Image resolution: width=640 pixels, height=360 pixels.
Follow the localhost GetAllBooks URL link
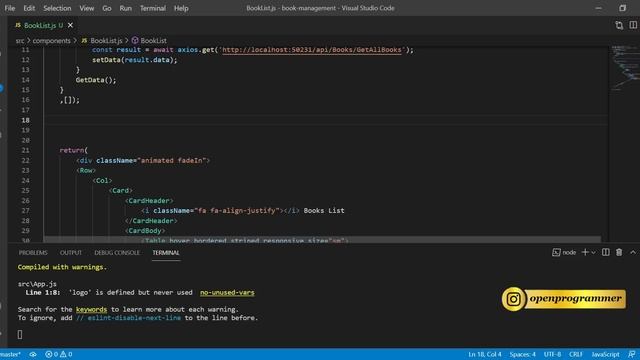click(312, 50)
